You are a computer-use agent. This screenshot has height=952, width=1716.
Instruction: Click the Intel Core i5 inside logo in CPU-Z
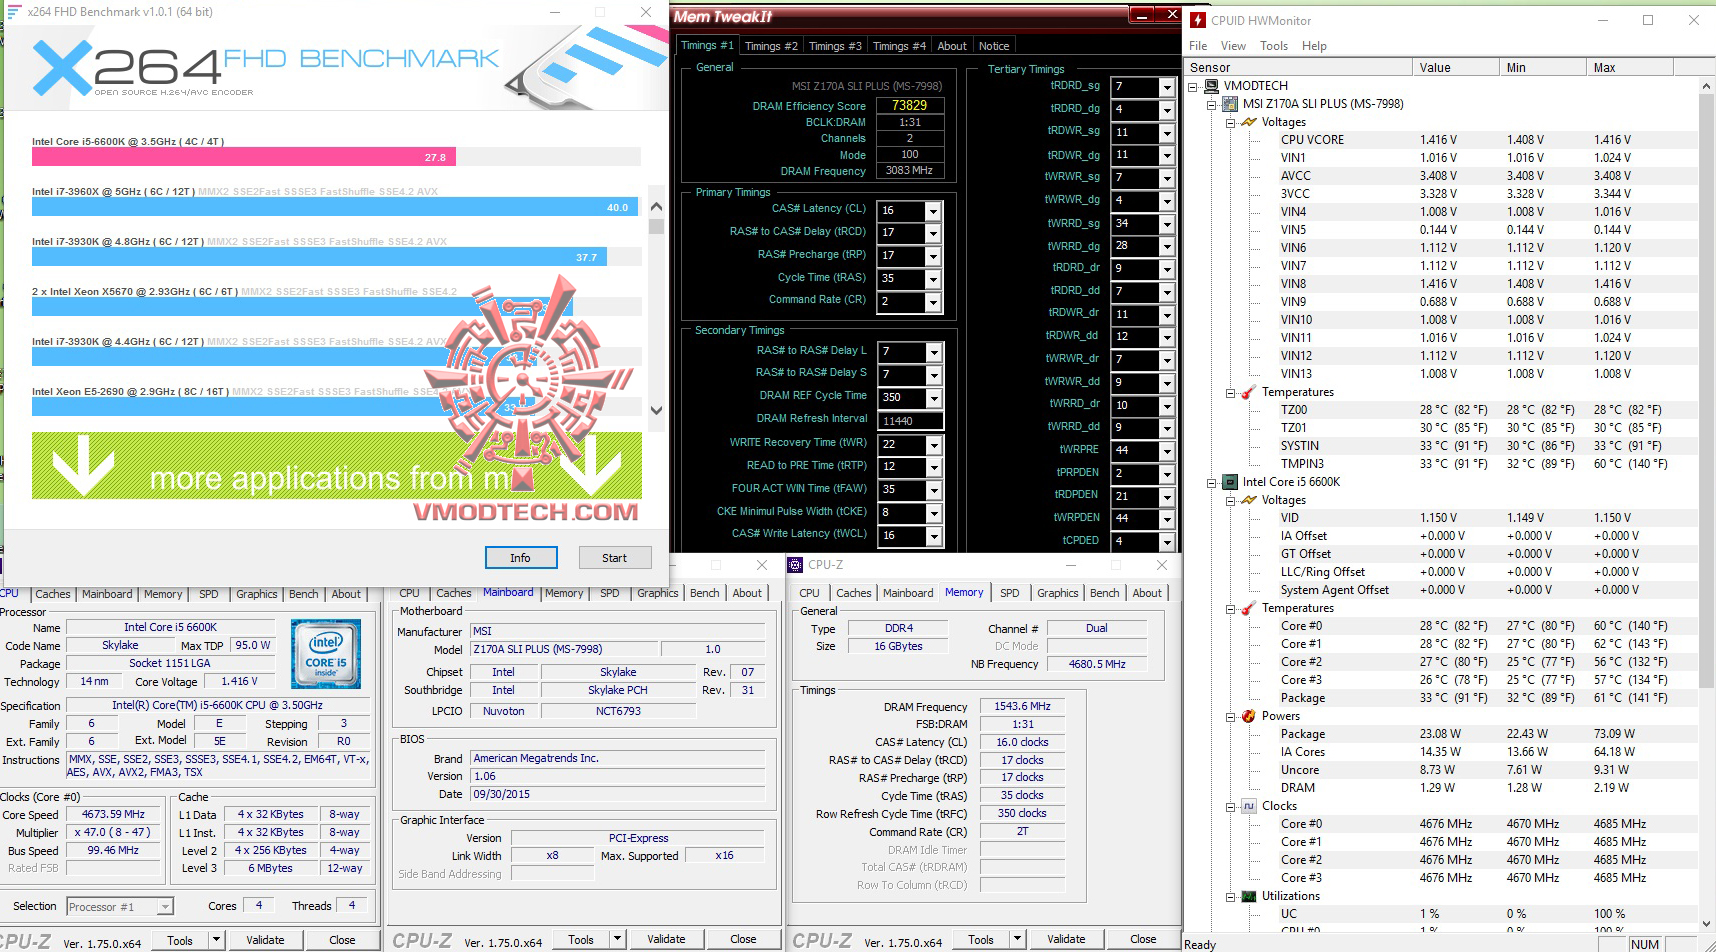[326, 654]
